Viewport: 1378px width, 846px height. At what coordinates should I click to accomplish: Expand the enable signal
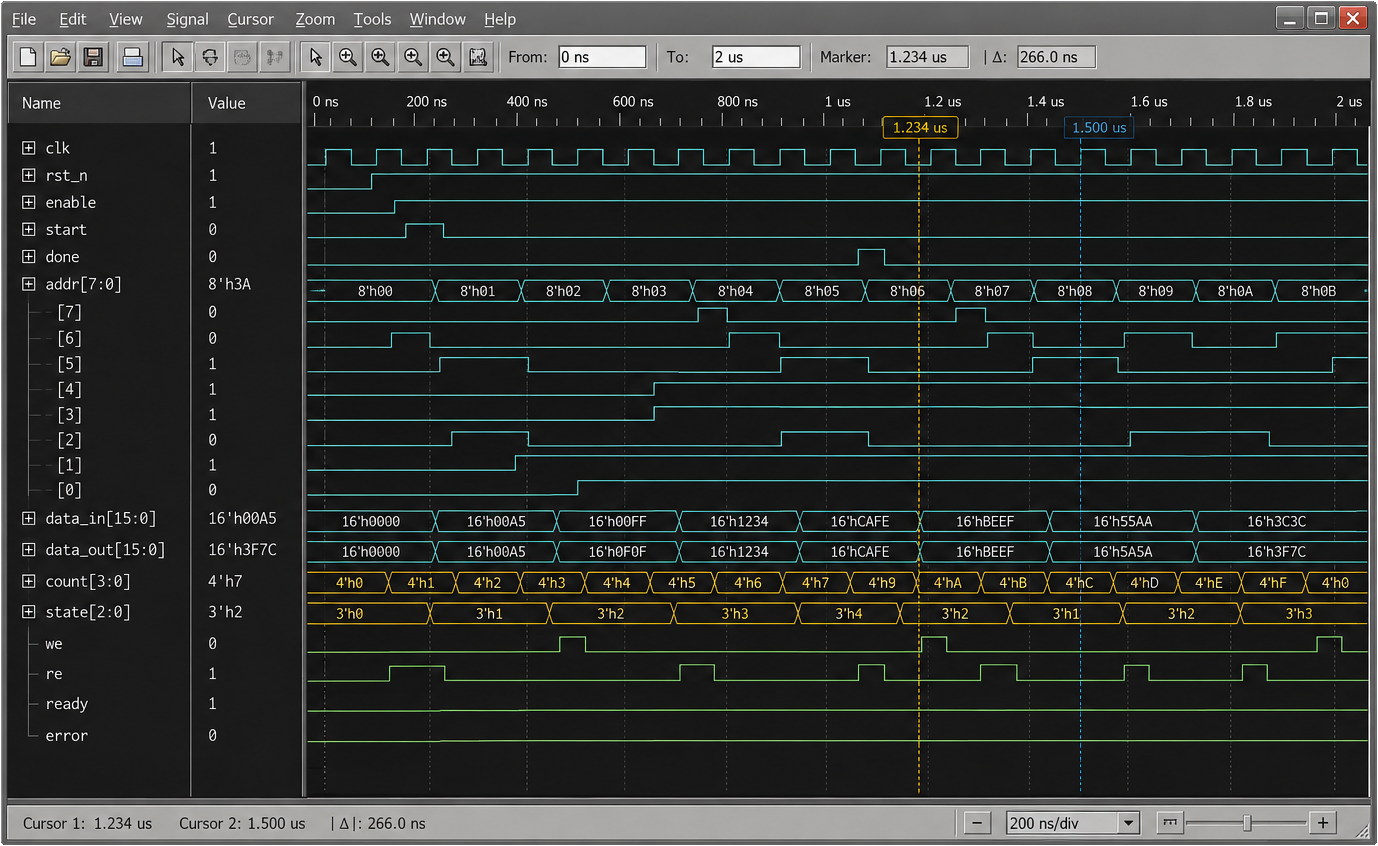click(28, 202)
